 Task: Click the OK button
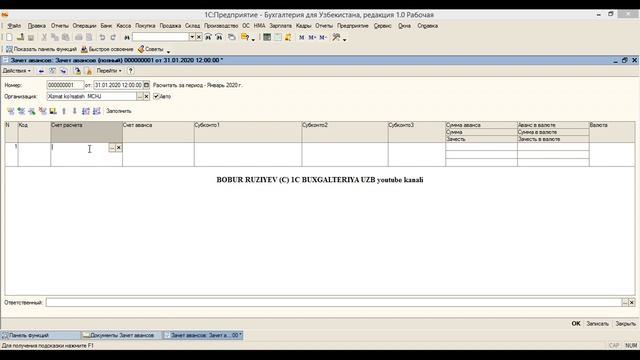[576, 323]
